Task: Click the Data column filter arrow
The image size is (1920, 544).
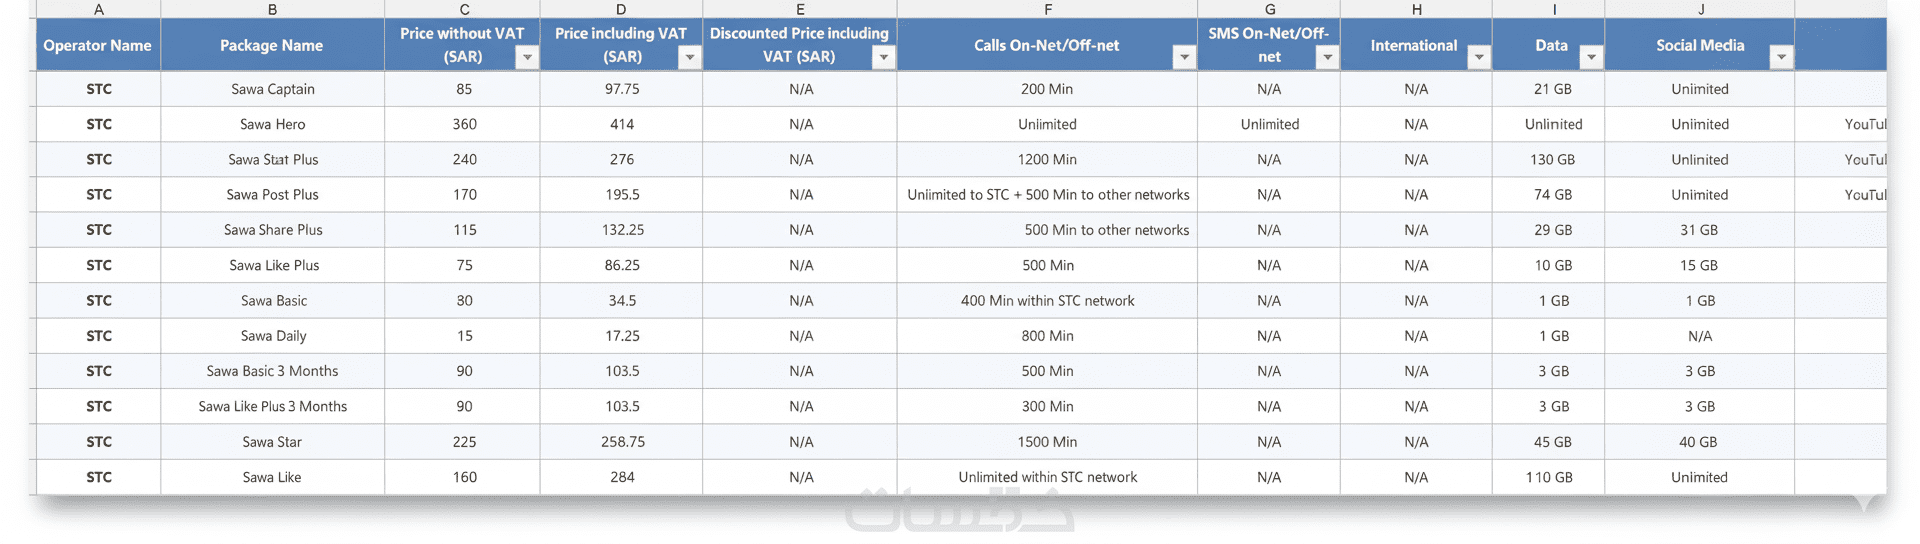Action: point(1590,58)
